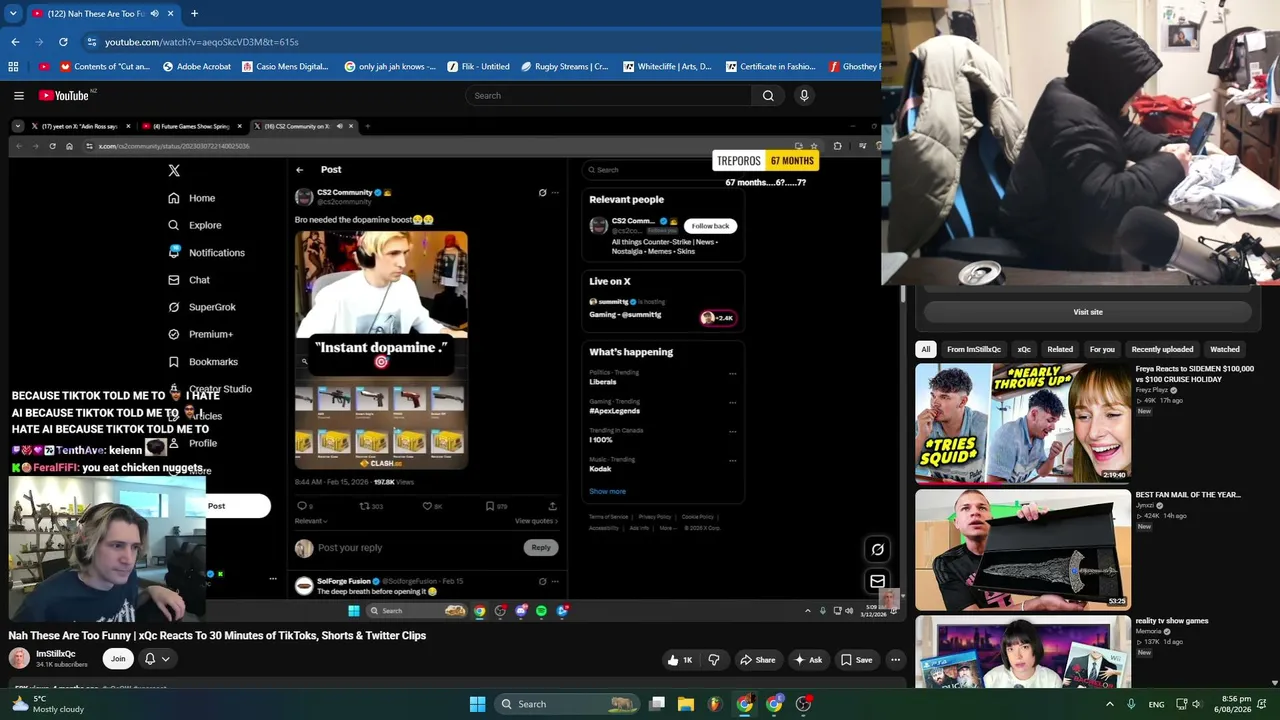Viewport: 1280px width, 720px height.
Task: Click the YouTube search magnifier button
Action: pos(768,96)
